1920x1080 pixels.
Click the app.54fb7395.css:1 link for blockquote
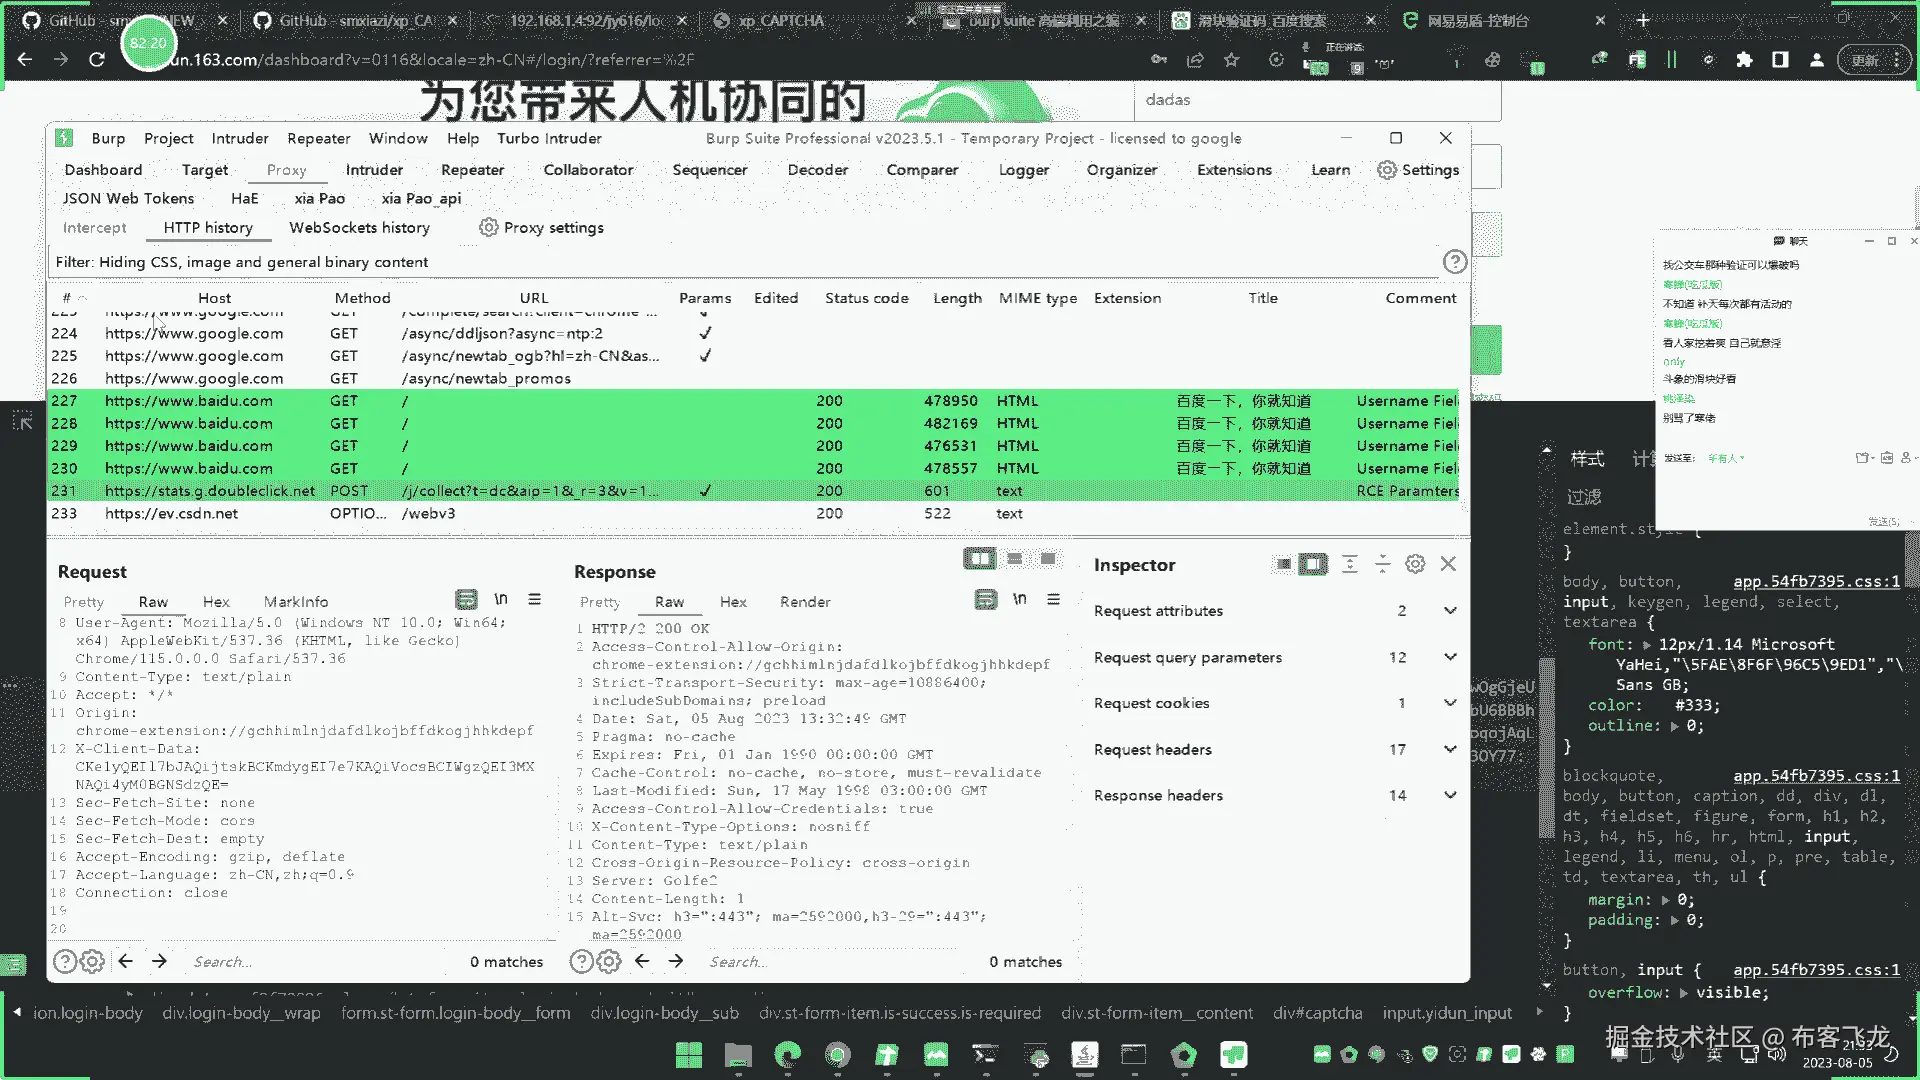click(1815, 776)
